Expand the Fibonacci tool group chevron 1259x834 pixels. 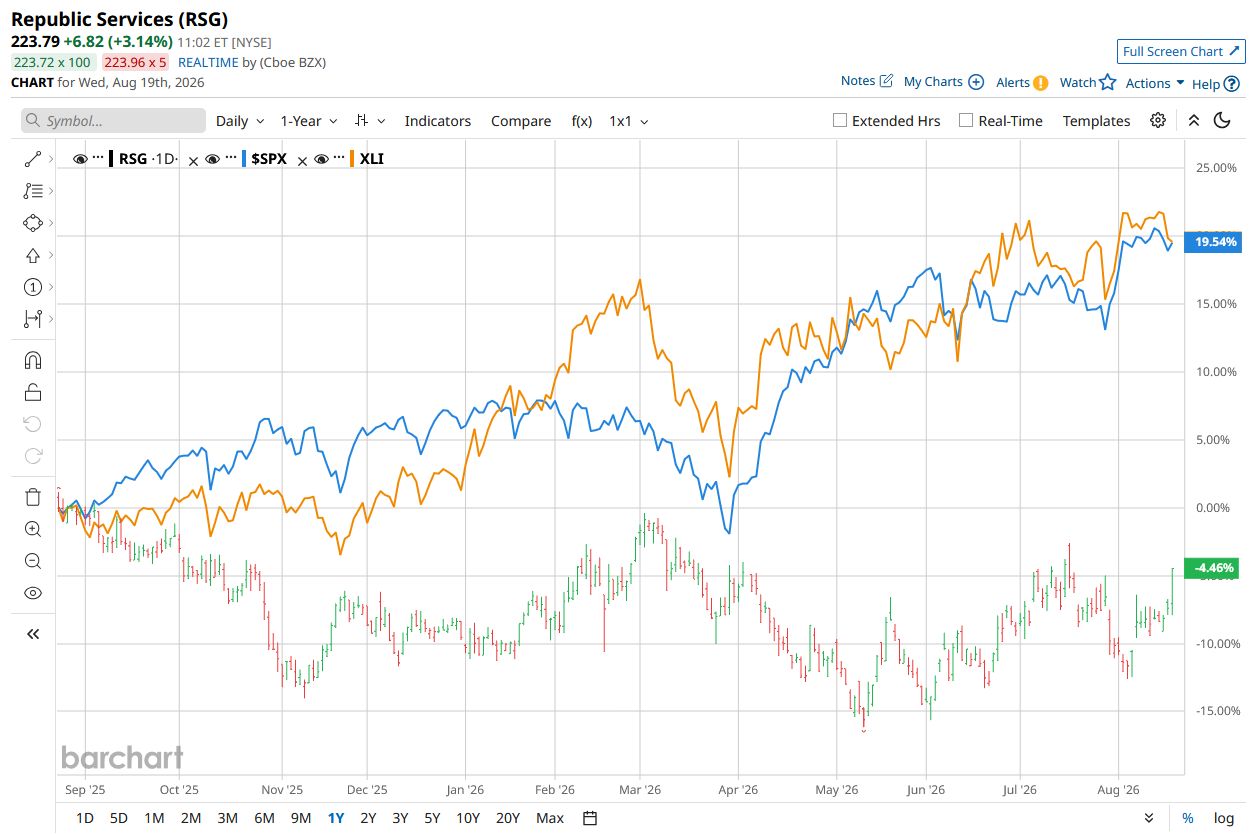click(51, 190)
